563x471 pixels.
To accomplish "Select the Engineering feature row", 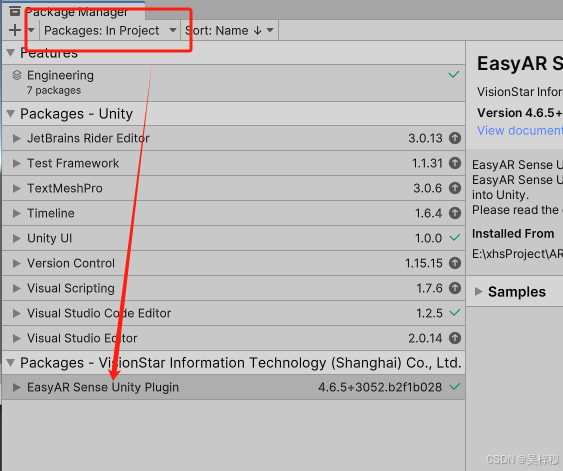I will [233, 83].
